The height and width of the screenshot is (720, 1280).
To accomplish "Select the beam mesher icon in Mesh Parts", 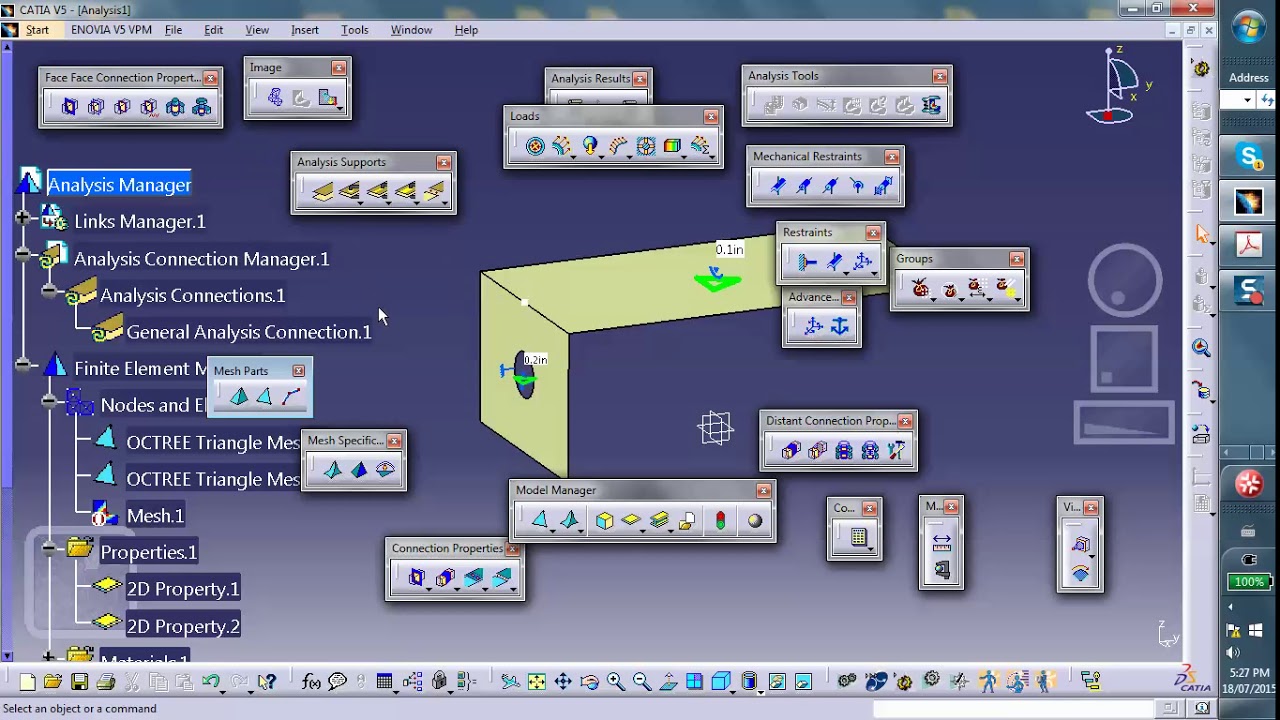I will point(291,397).
